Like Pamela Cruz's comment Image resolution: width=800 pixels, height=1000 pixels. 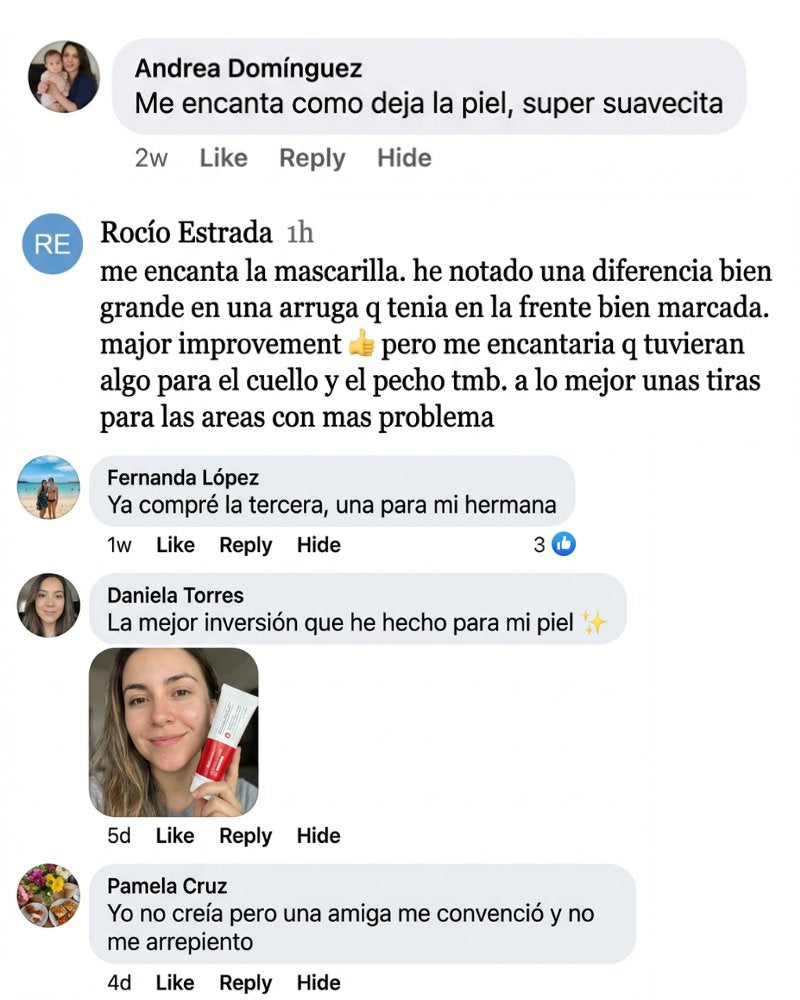[175, 983]
